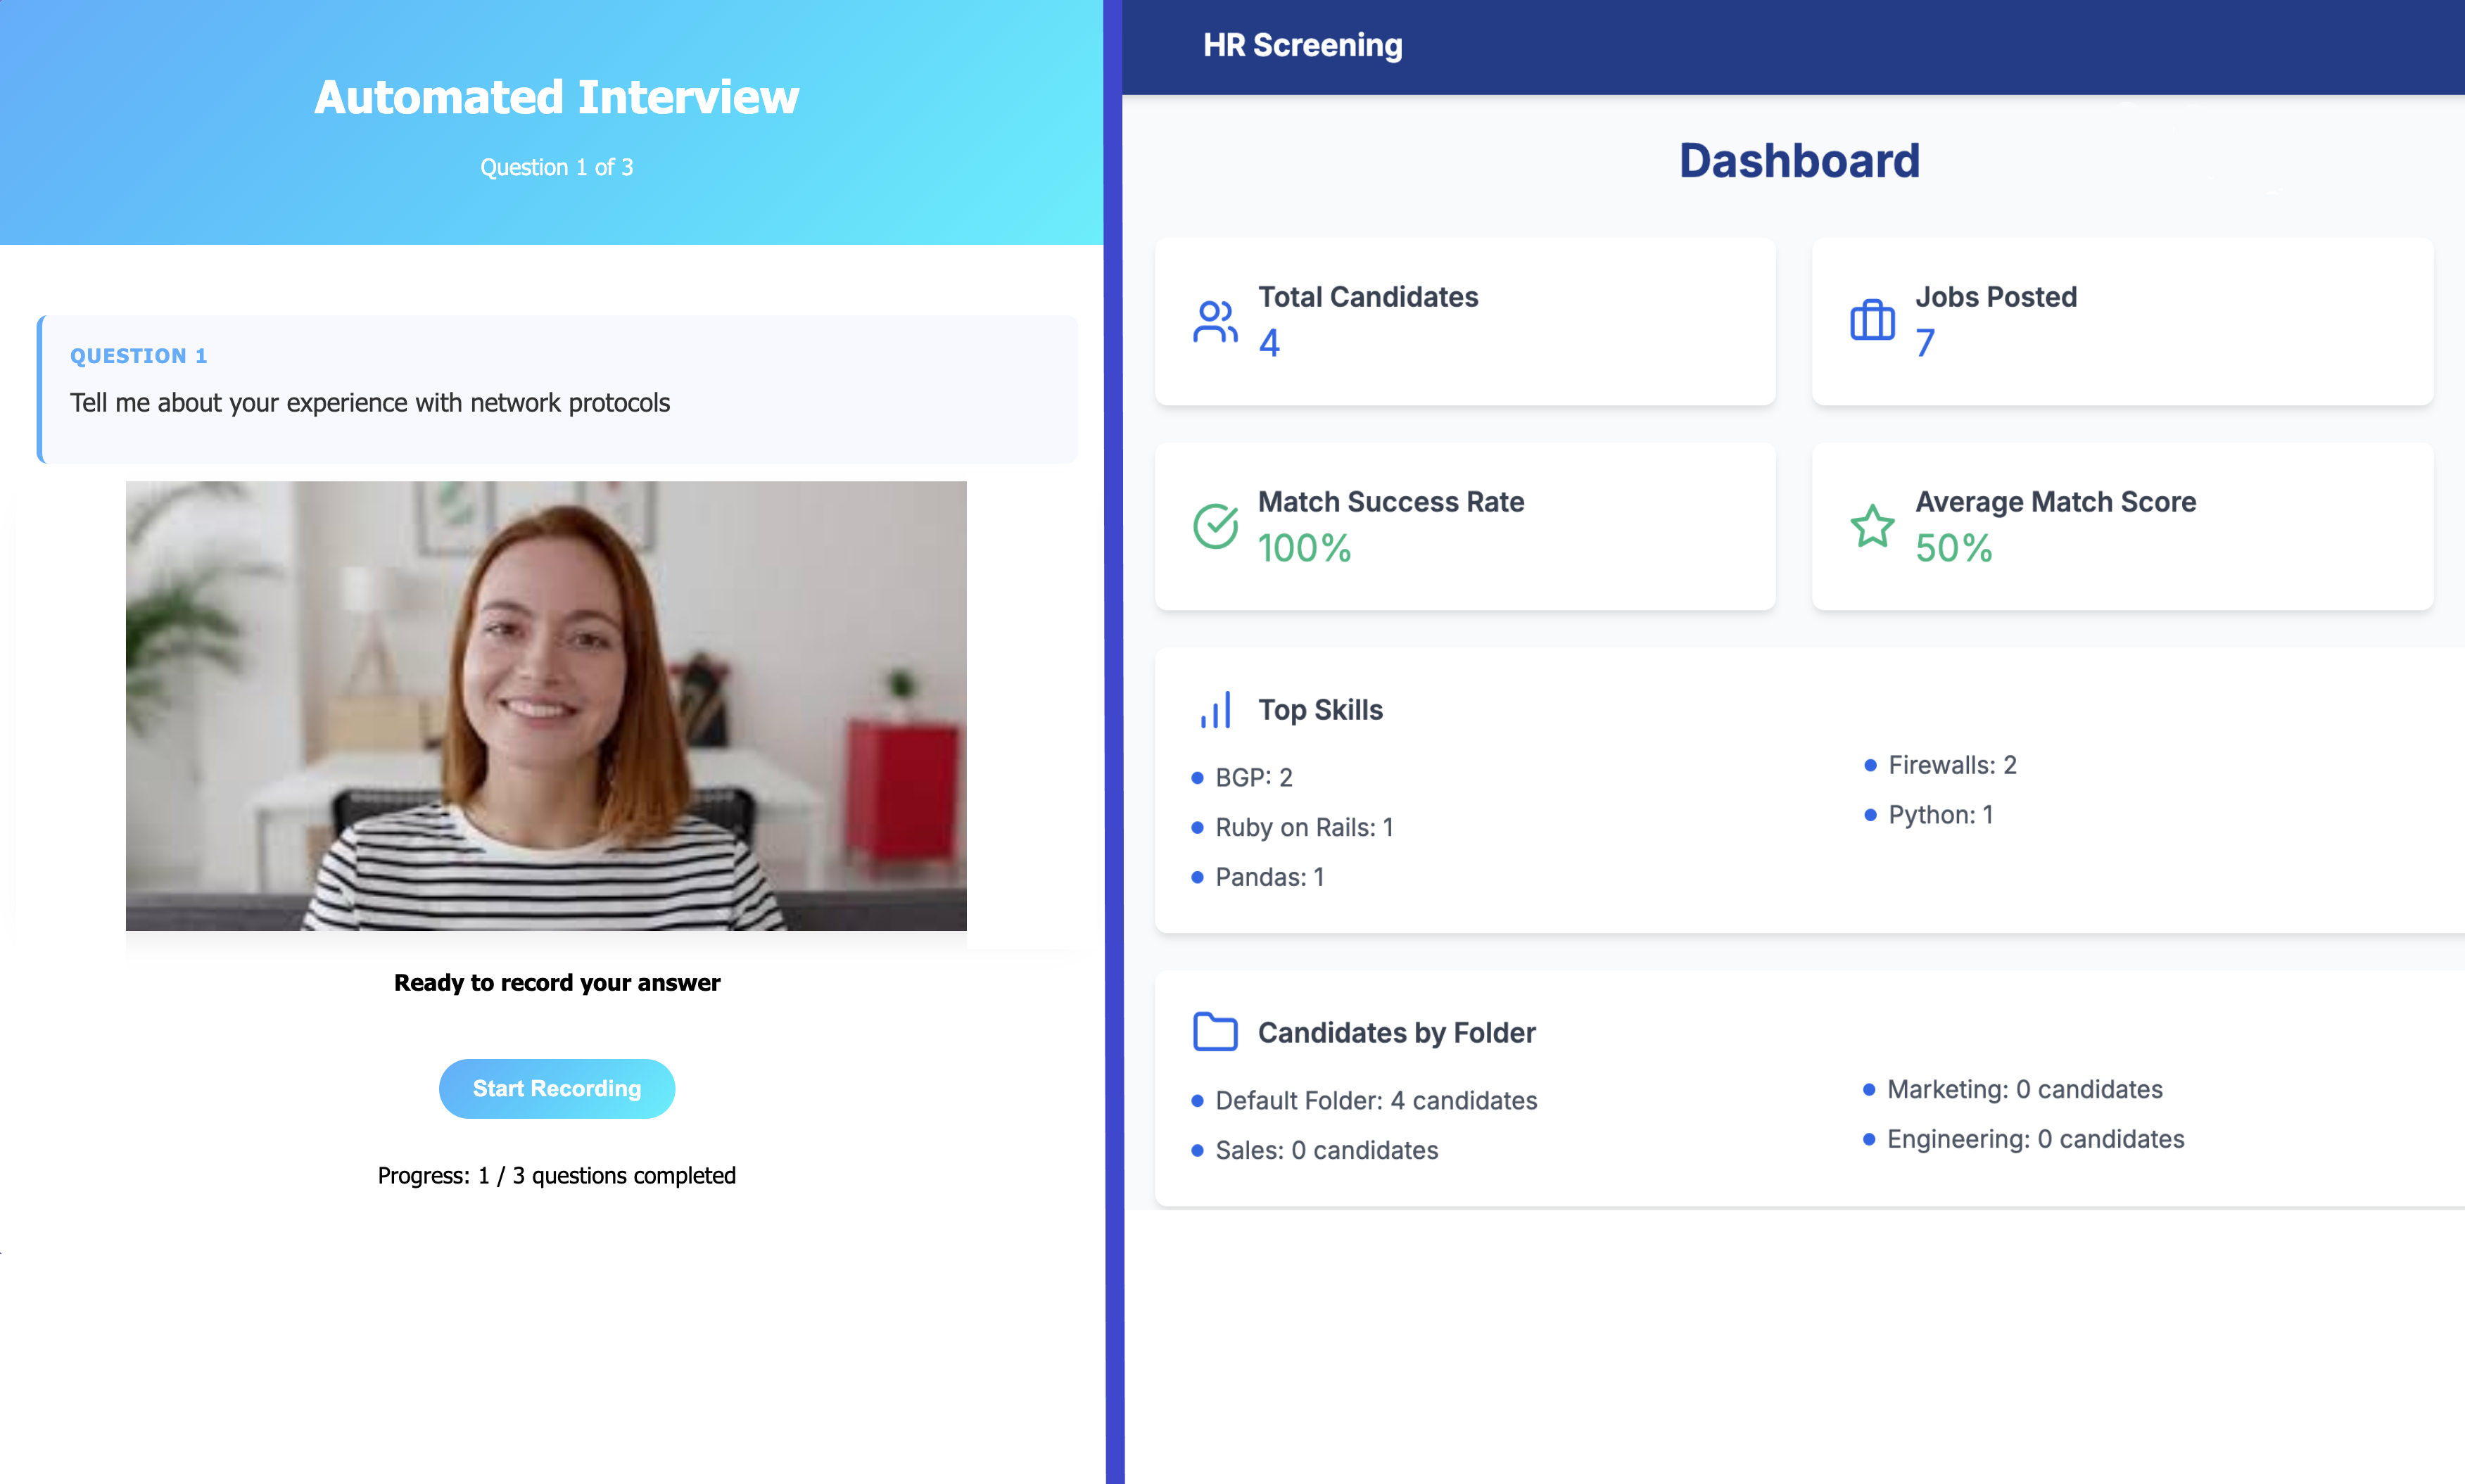Click the Average Match Score 50% value
Image resolution: width=2465 pixels, height=1484 pixels.
click(1953, 548)
